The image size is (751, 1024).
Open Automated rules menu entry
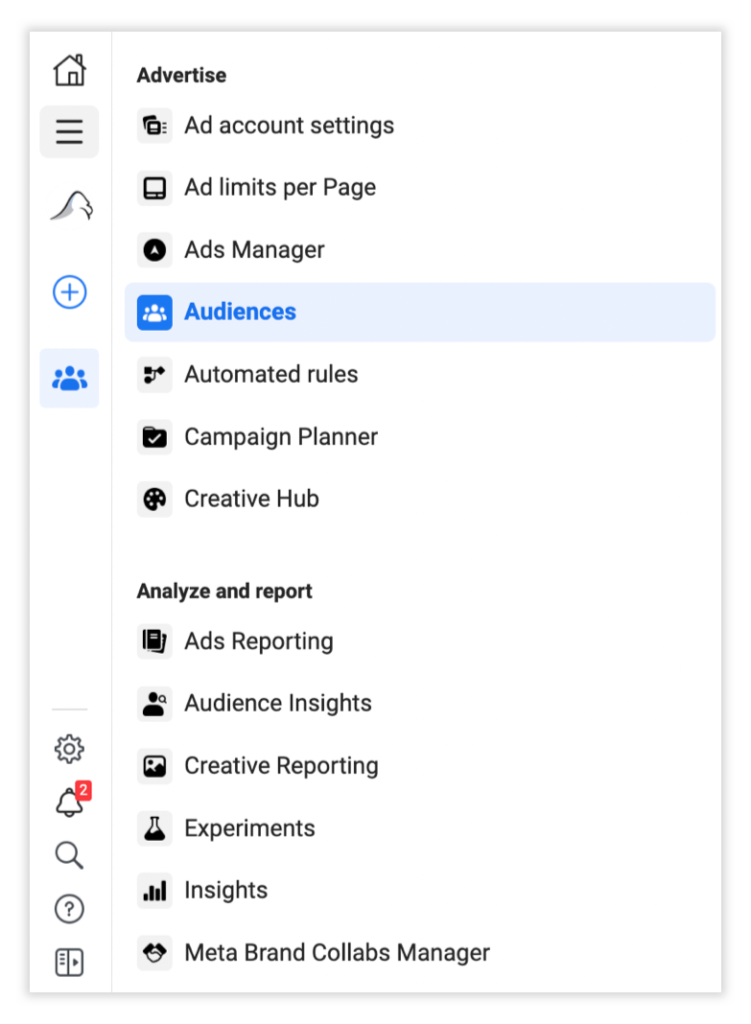click(x=271, y=375)
